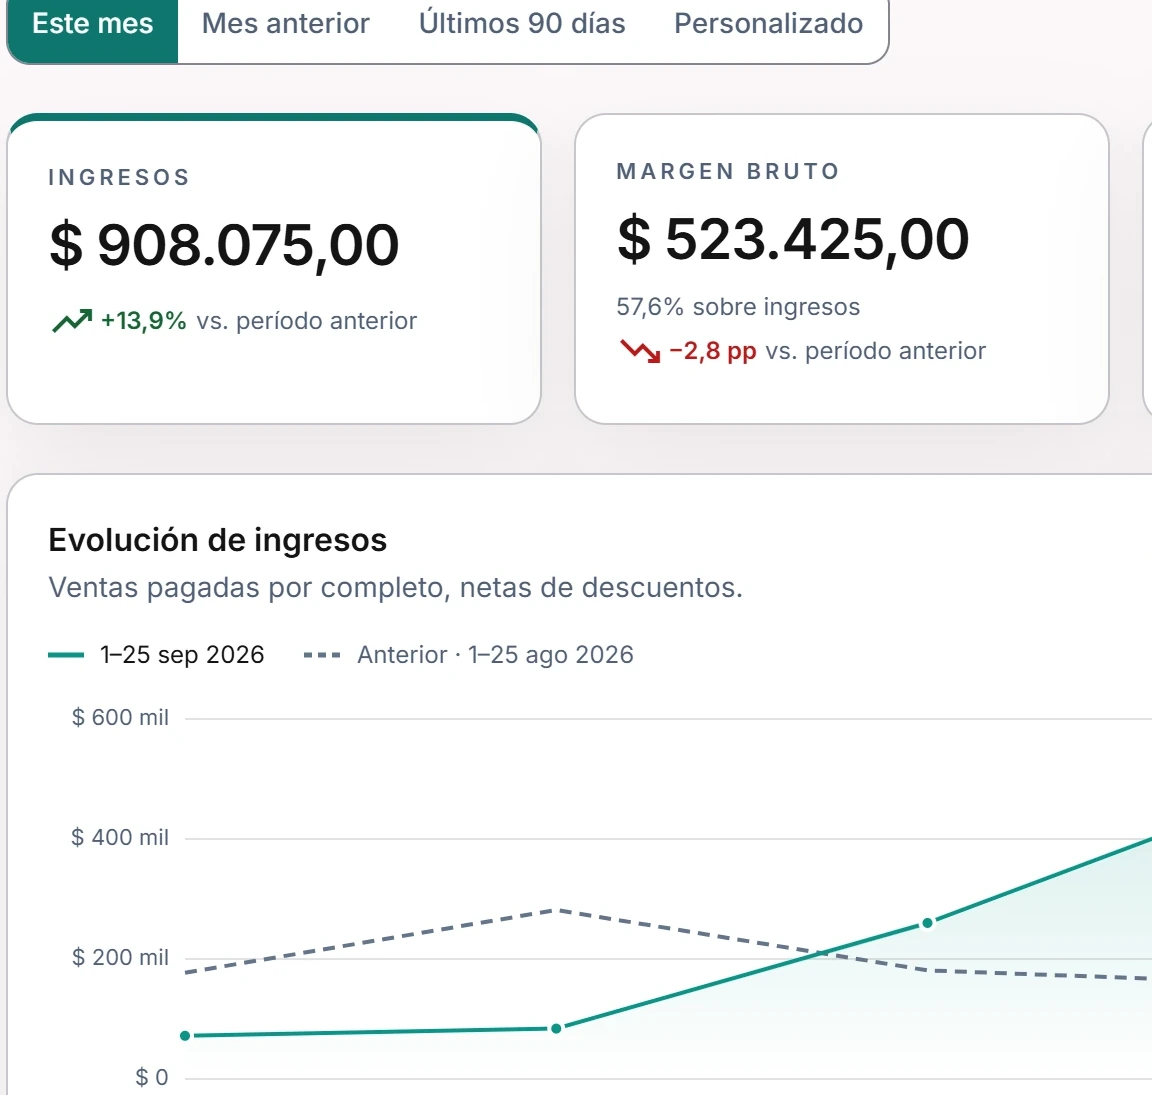Click the "$ 600 mil" axis label
1152x1095 pixels.
click(120, 717)
